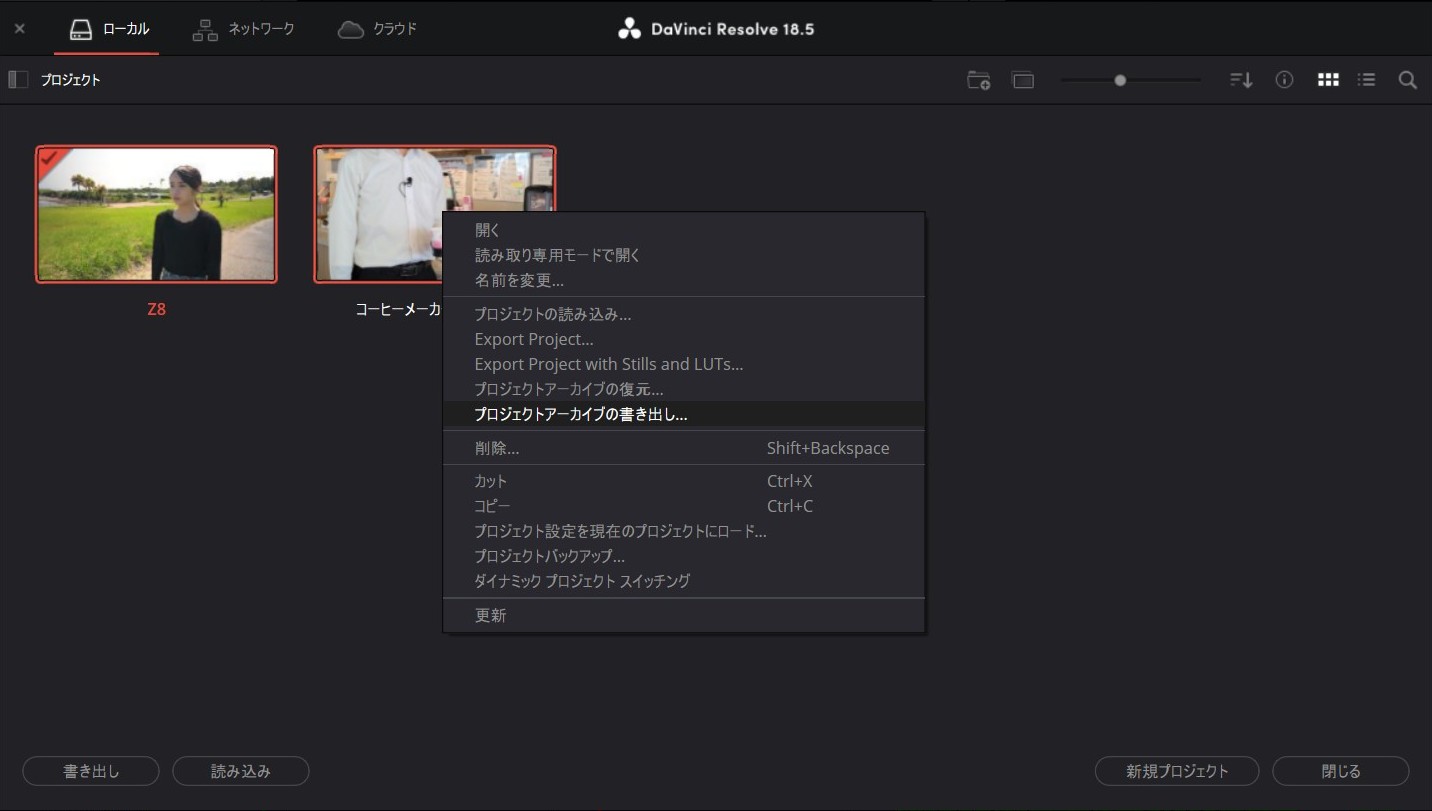Switch to the ネットワーク tab
This screenshot has width=1432, height=811.
243,28
